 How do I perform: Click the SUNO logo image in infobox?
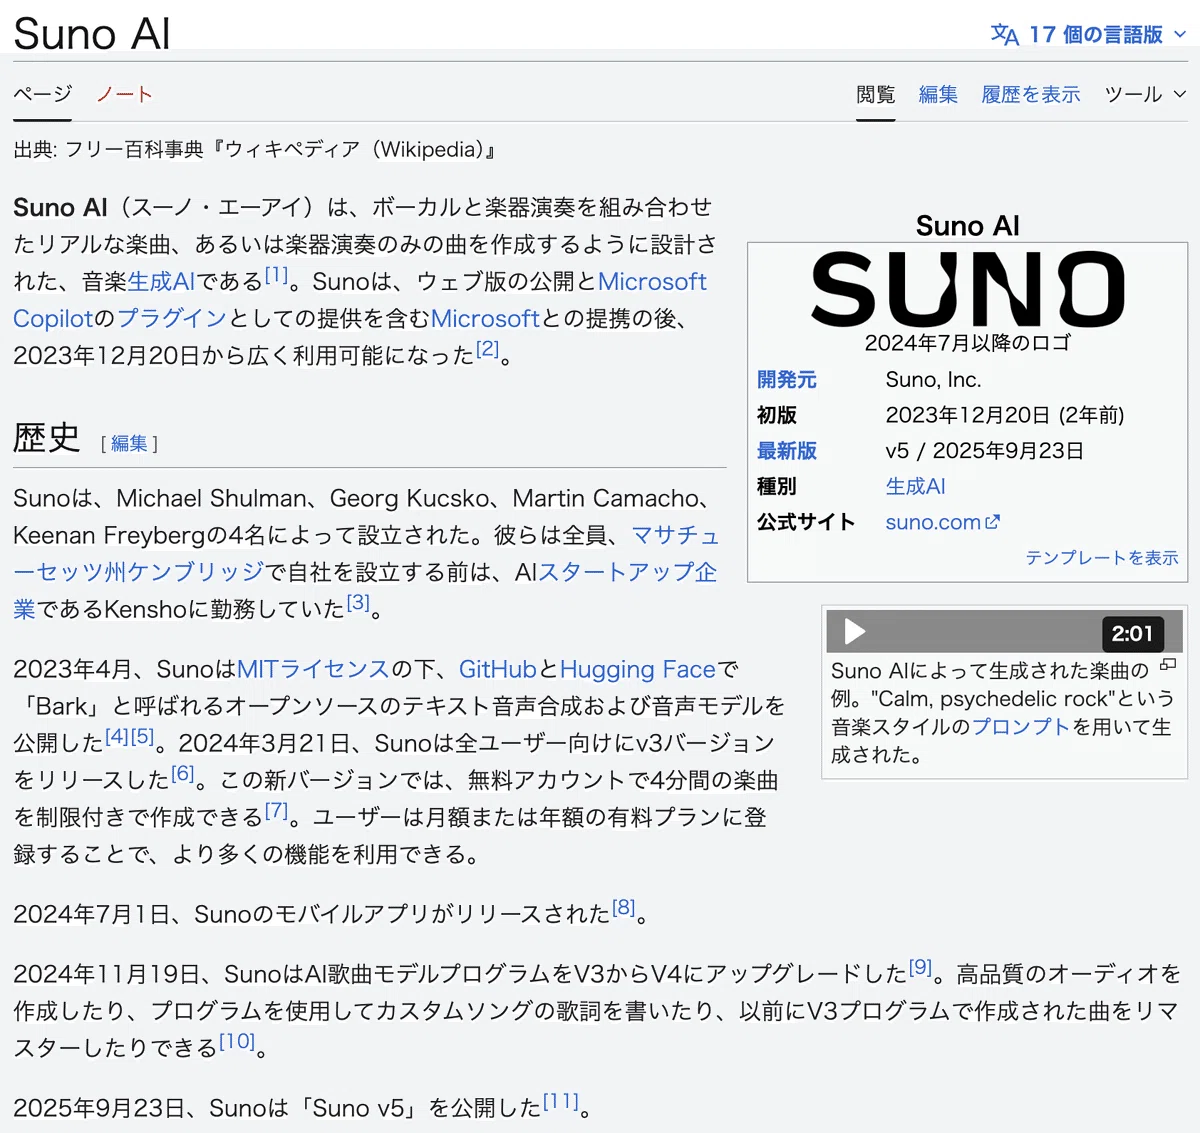pyautogui.click(x=968, y=289)
